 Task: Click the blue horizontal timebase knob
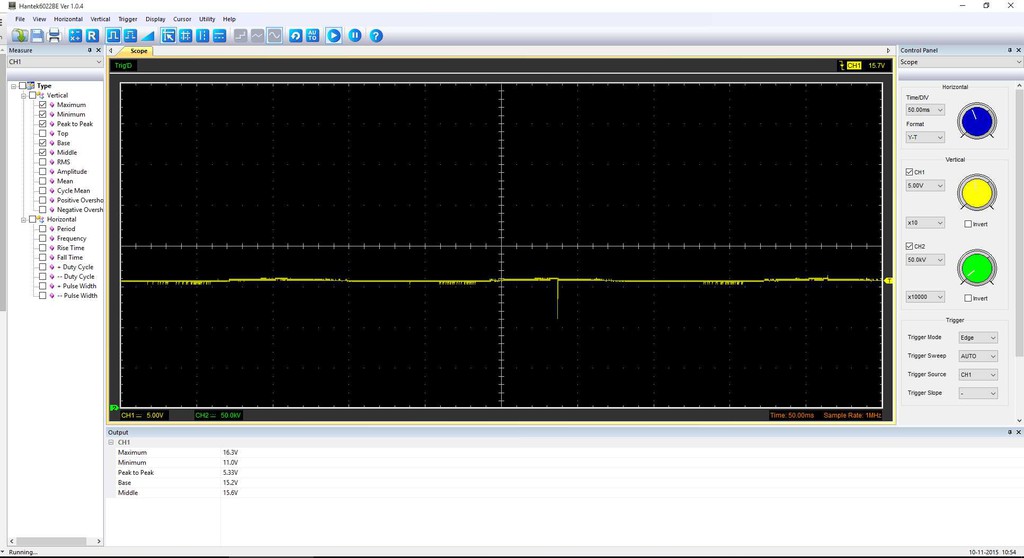coord(977,122)
